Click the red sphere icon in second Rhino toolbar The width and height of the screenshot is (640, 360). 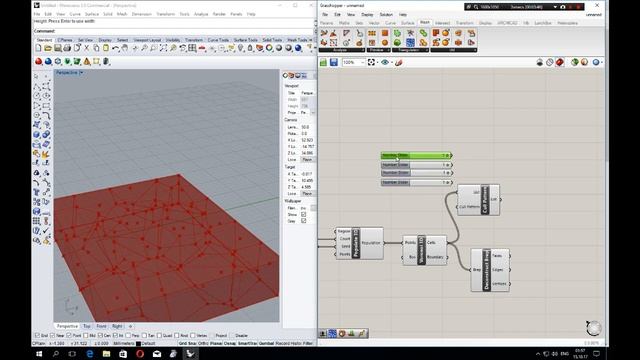click(38, 62)
